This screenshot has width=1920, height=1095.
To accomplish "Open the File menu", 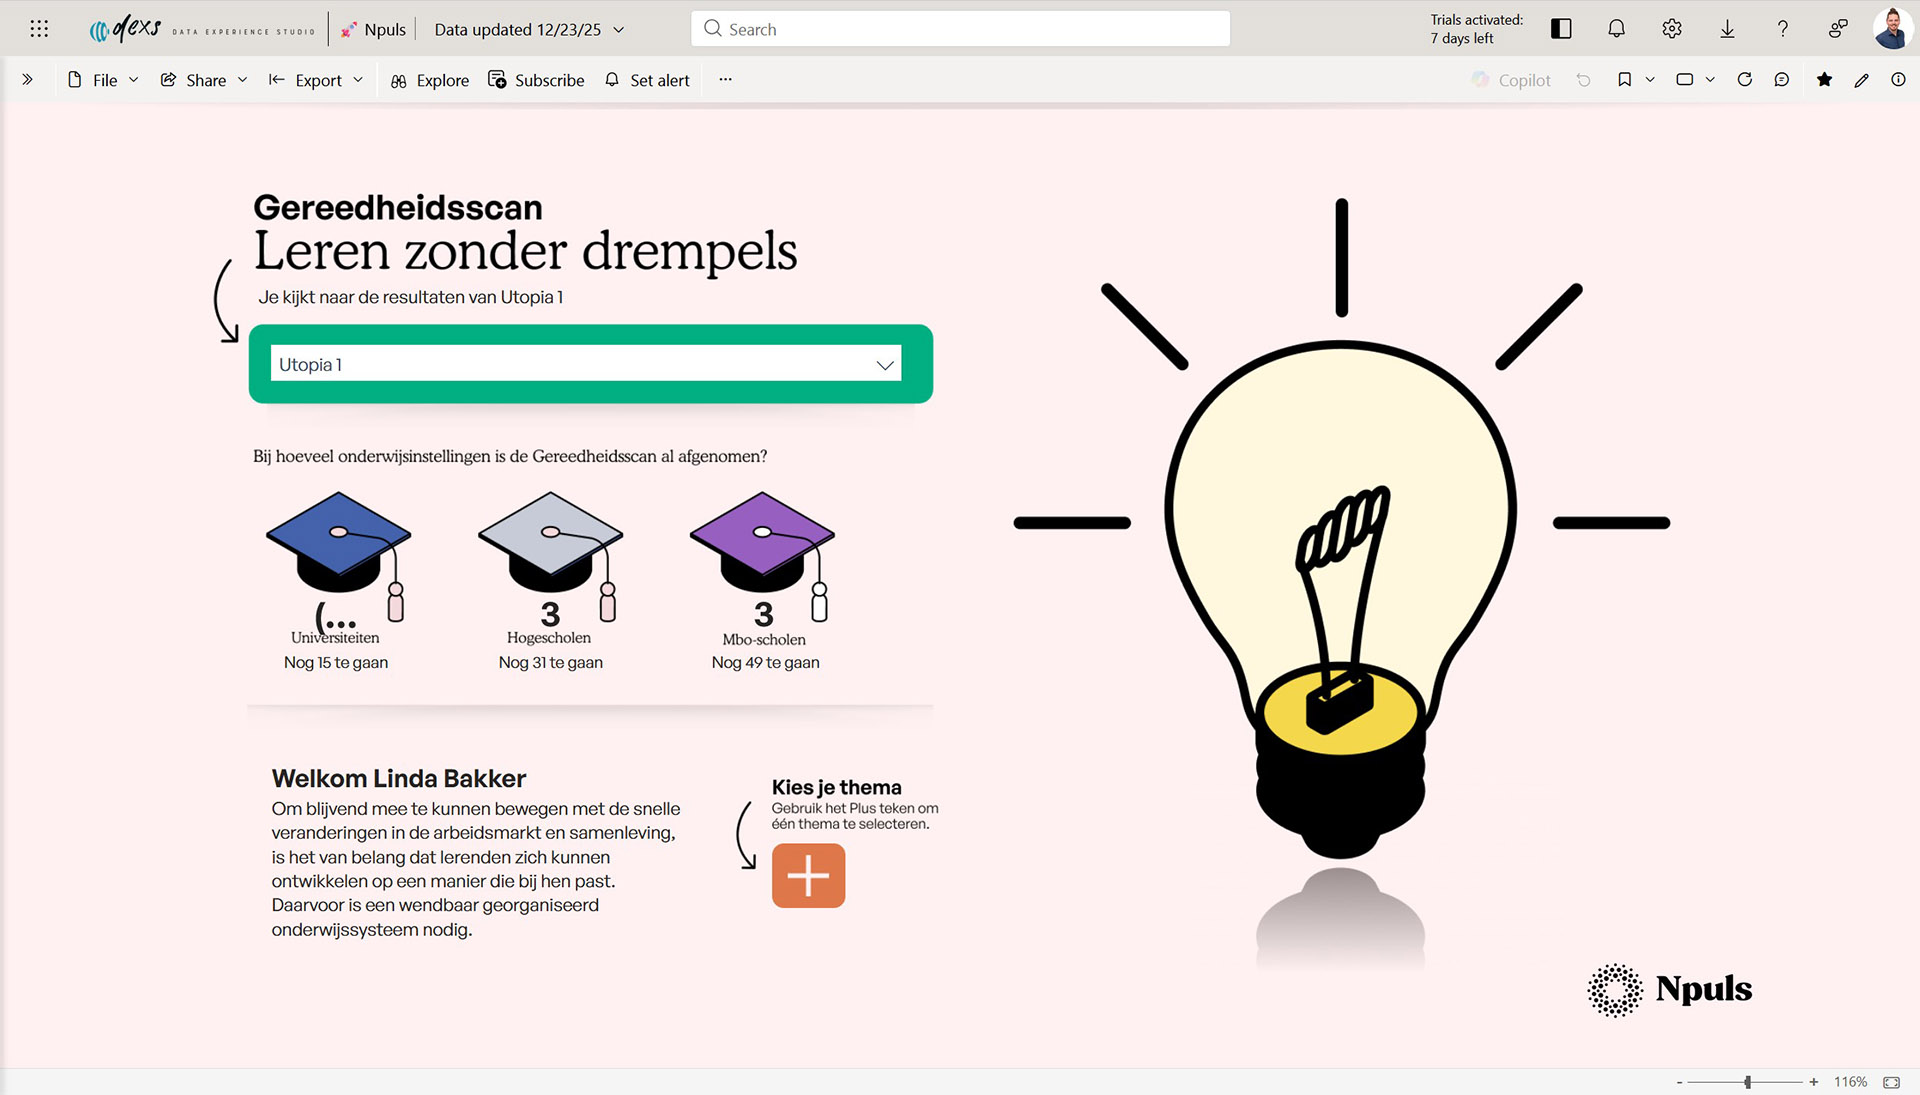I will pos(103,80).
